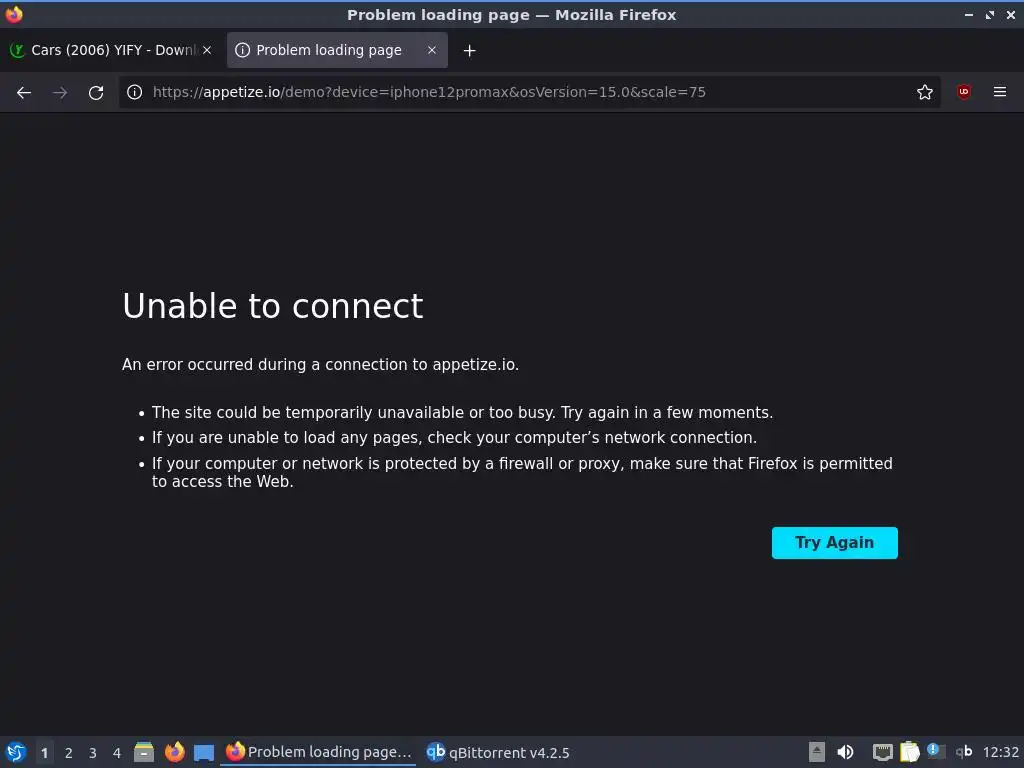Reload the current page
Screen dimensions: 1024x768
(96, 92)
